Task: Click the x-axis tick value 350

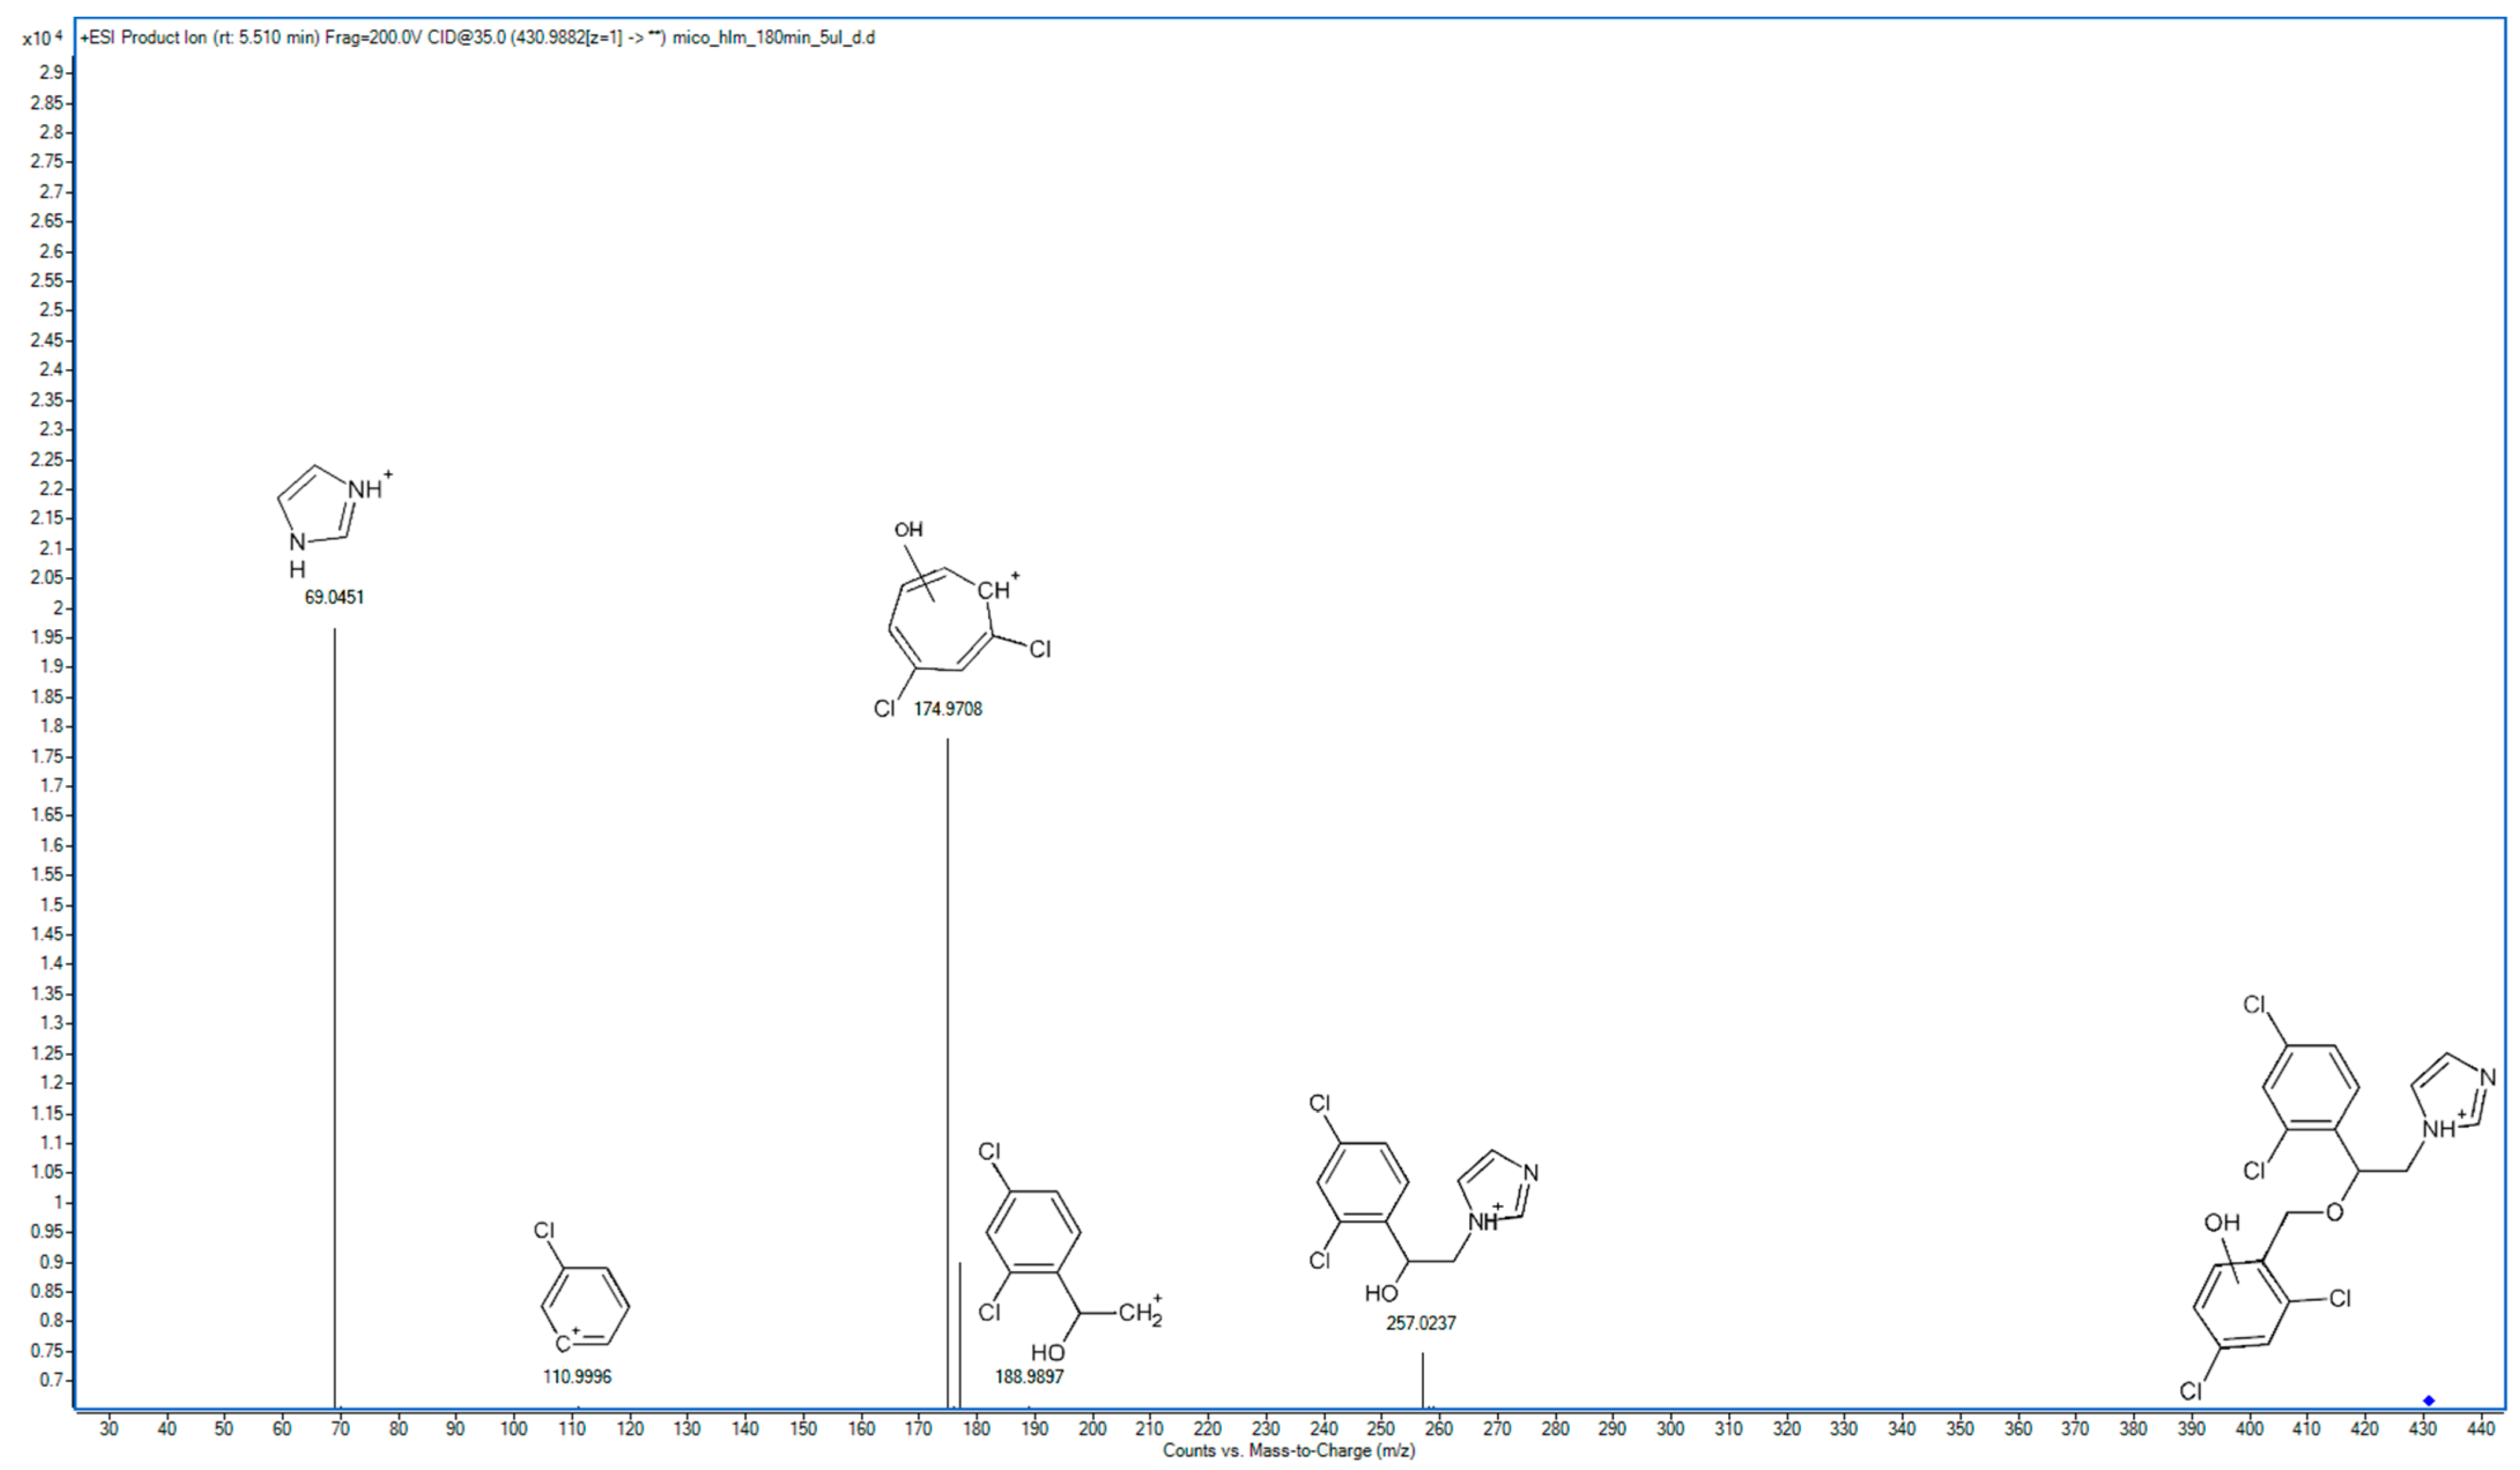Action: point(1960,1429)
